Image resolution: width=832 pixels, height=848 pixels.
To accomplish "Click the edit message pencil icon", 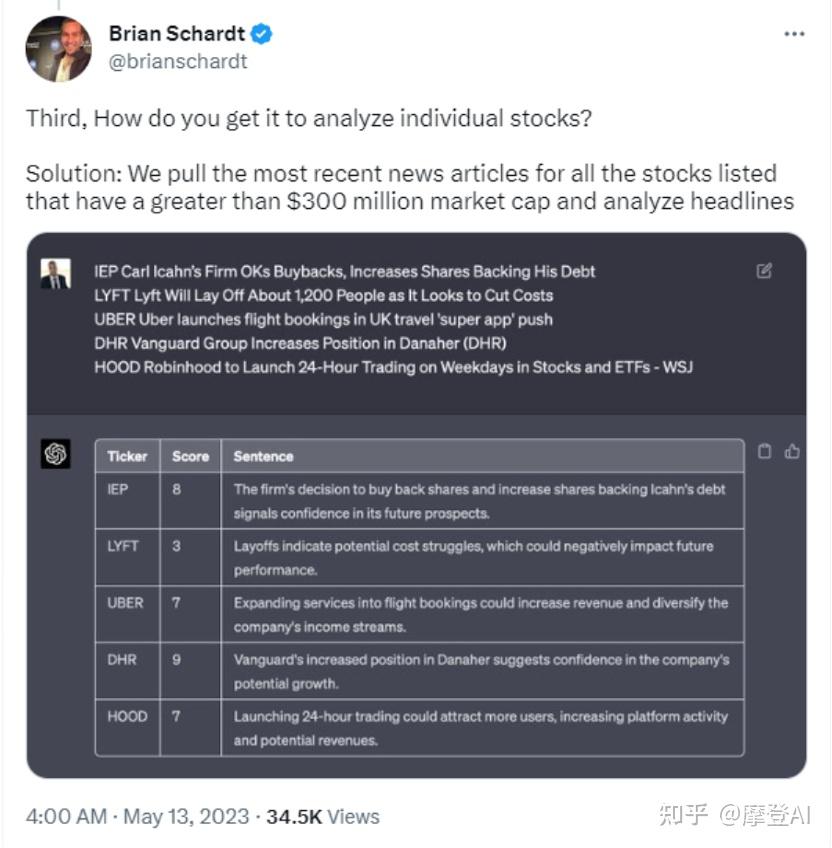I will (764, 271).
